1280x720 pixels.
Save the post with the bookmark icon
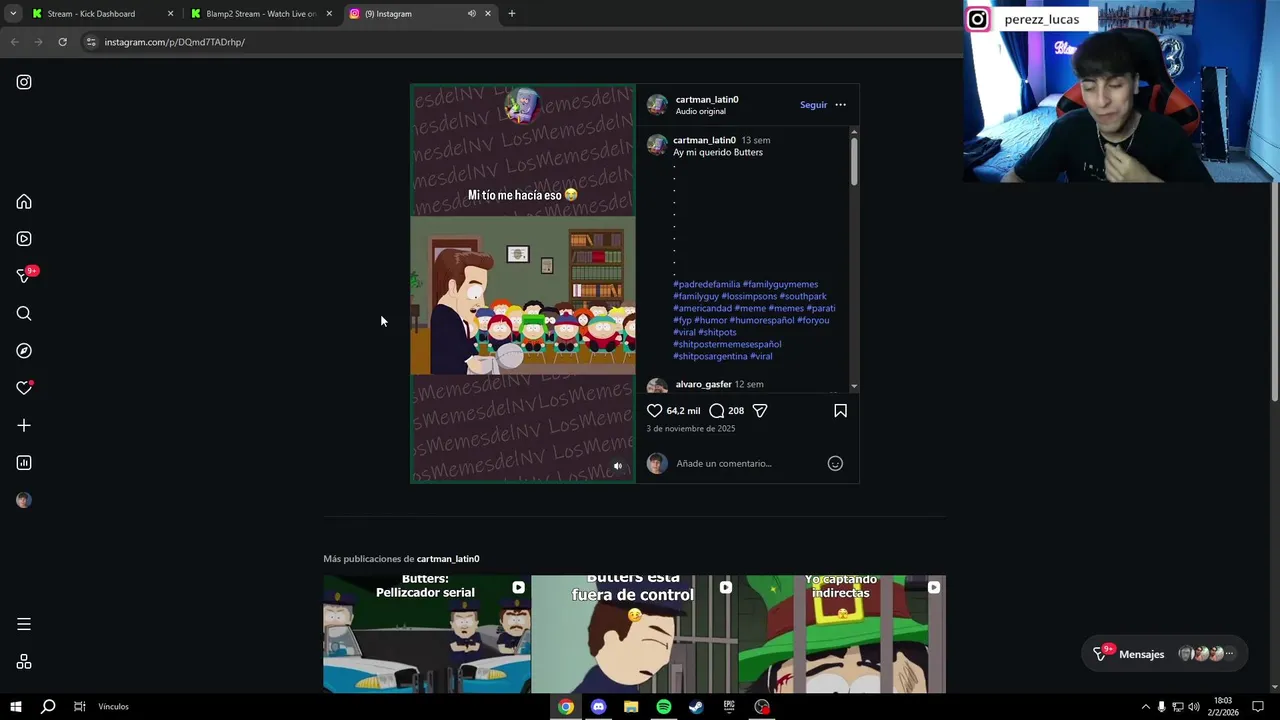tap(840, 411)
